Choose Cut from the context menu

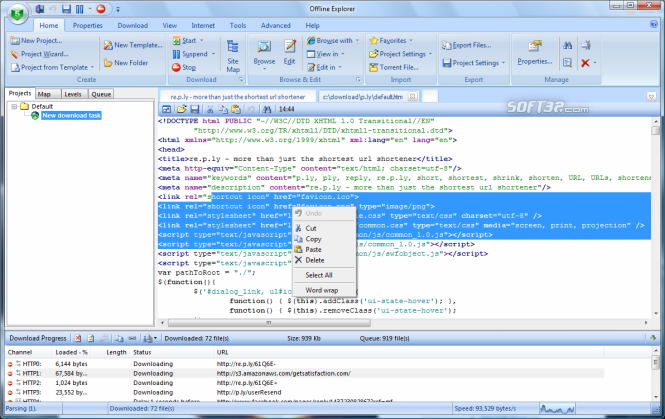[324, 228]
